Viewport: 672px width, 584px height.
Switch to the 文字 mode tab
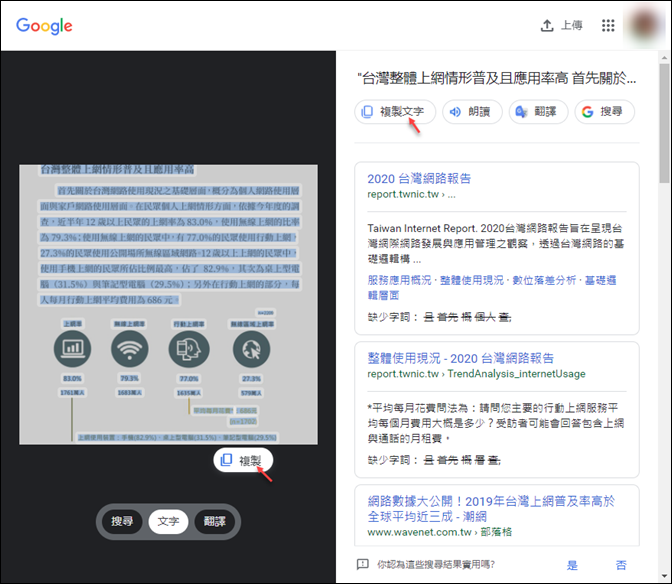coord(168,521)
